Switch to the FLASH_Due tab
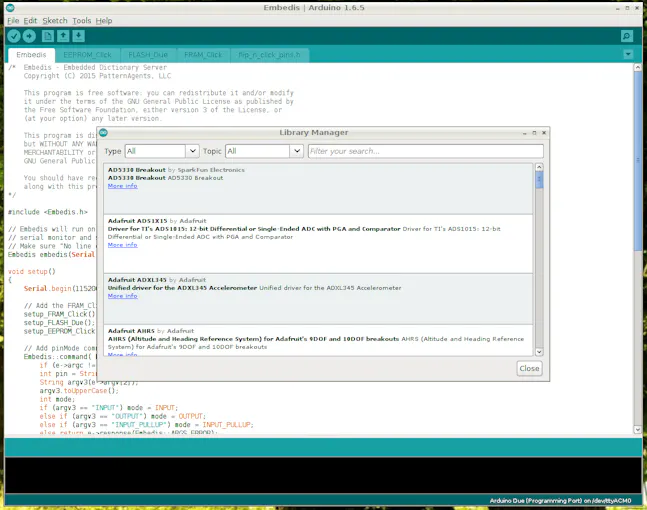This screenshot has width=647, height=510. 148,55
